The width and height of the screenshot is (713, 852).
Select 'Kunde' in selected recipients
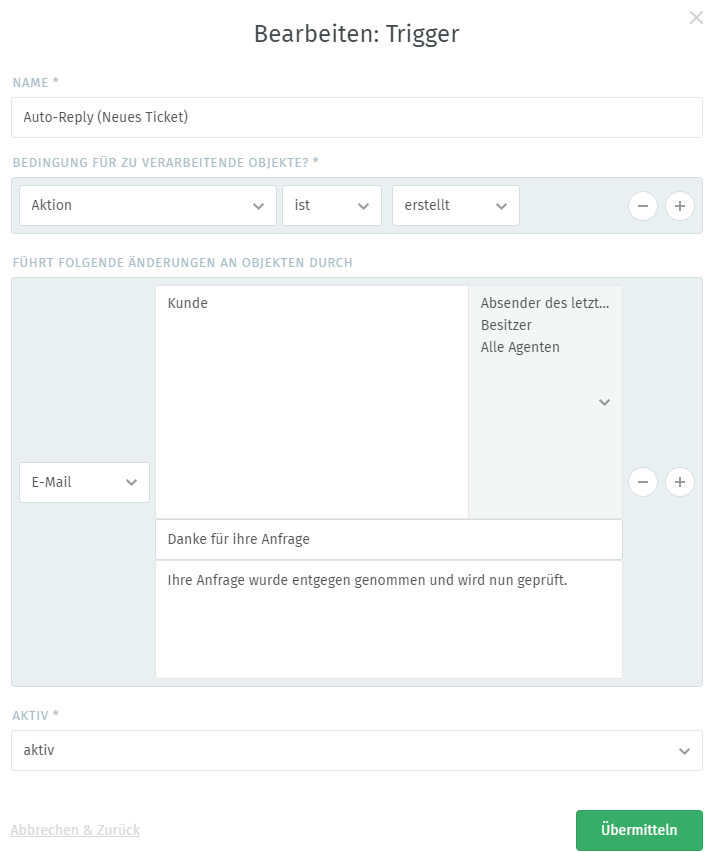(188, 303)
